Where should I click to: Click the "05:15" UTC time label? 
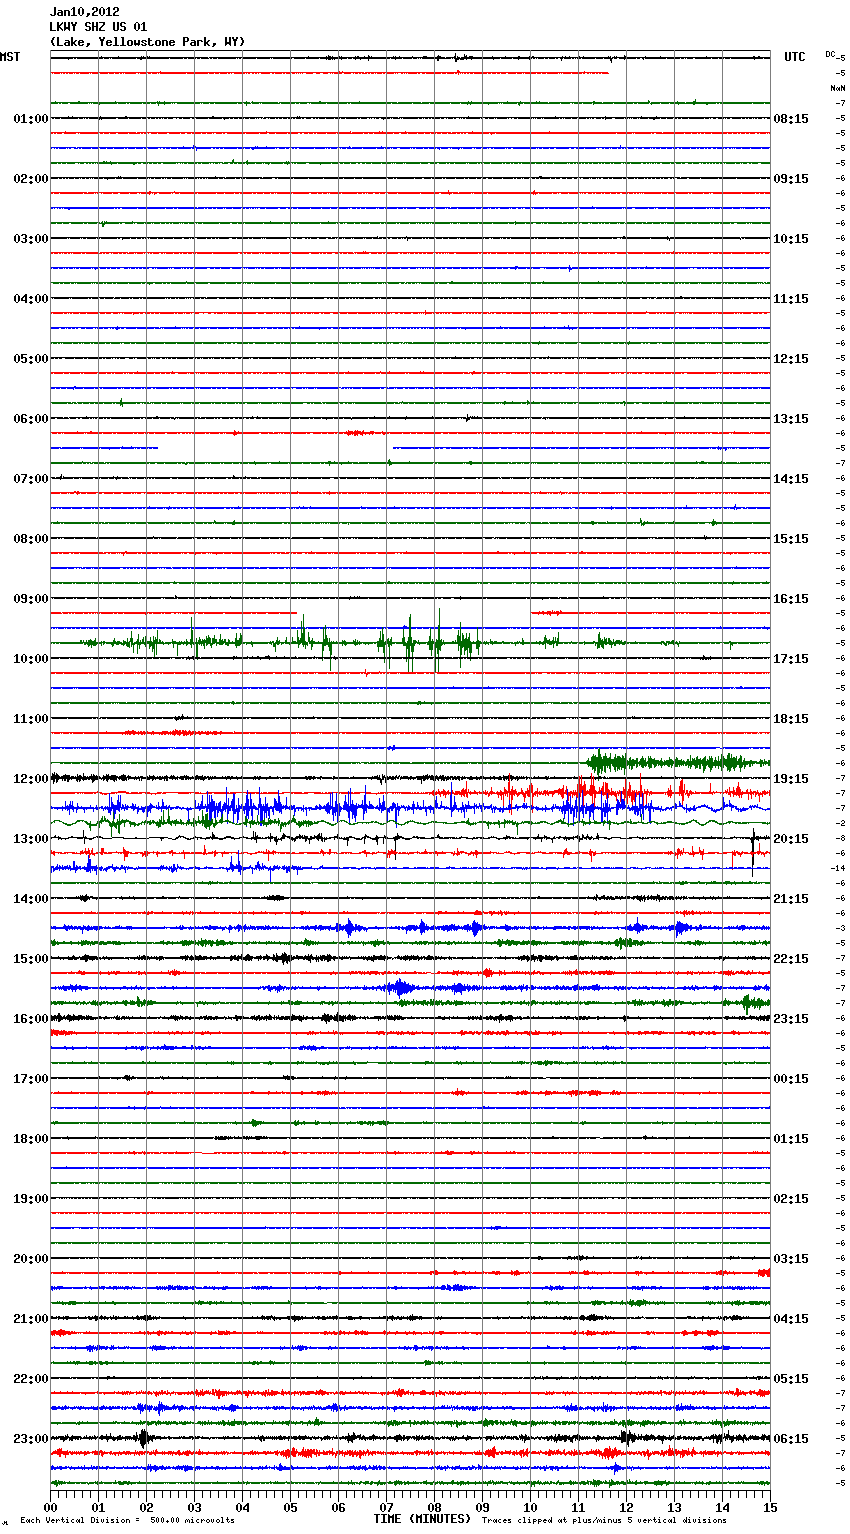(x=791, y=1379)
